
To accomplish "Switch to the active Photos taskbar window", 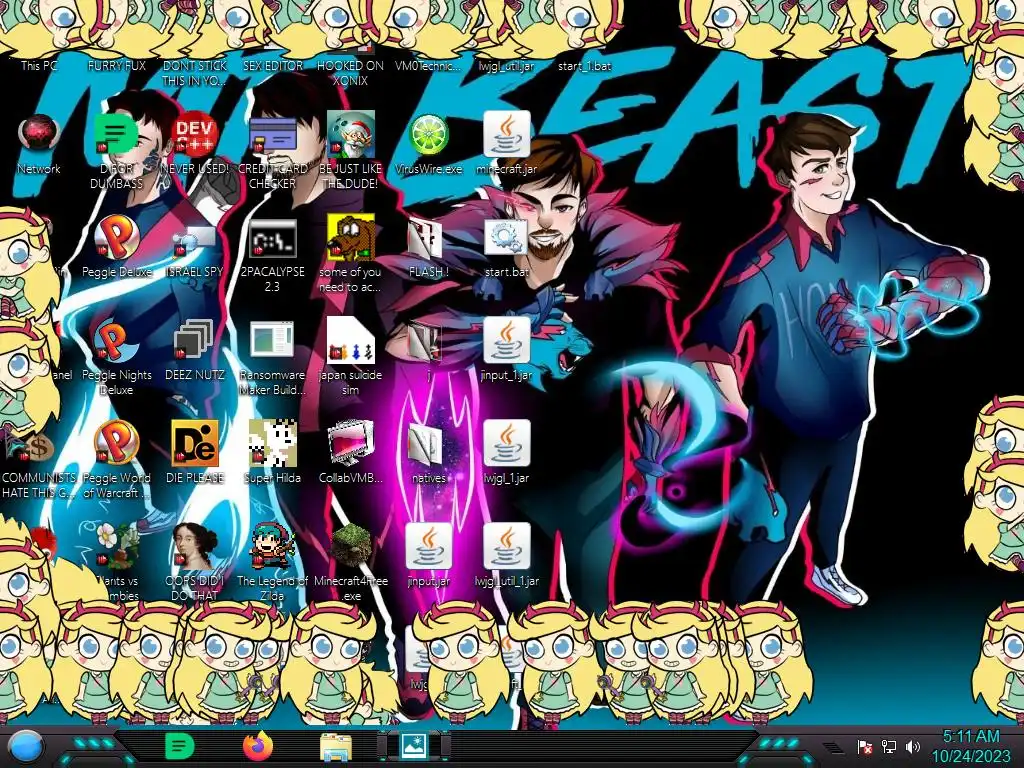I will click(413, 746).
